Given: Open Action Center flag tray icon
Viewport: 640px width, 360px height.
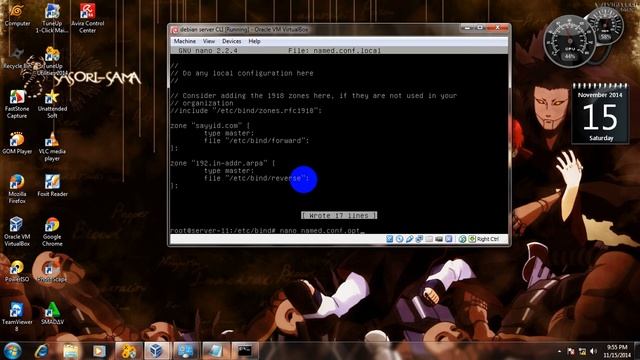Looking at the screenshot, I should (571, 351).
